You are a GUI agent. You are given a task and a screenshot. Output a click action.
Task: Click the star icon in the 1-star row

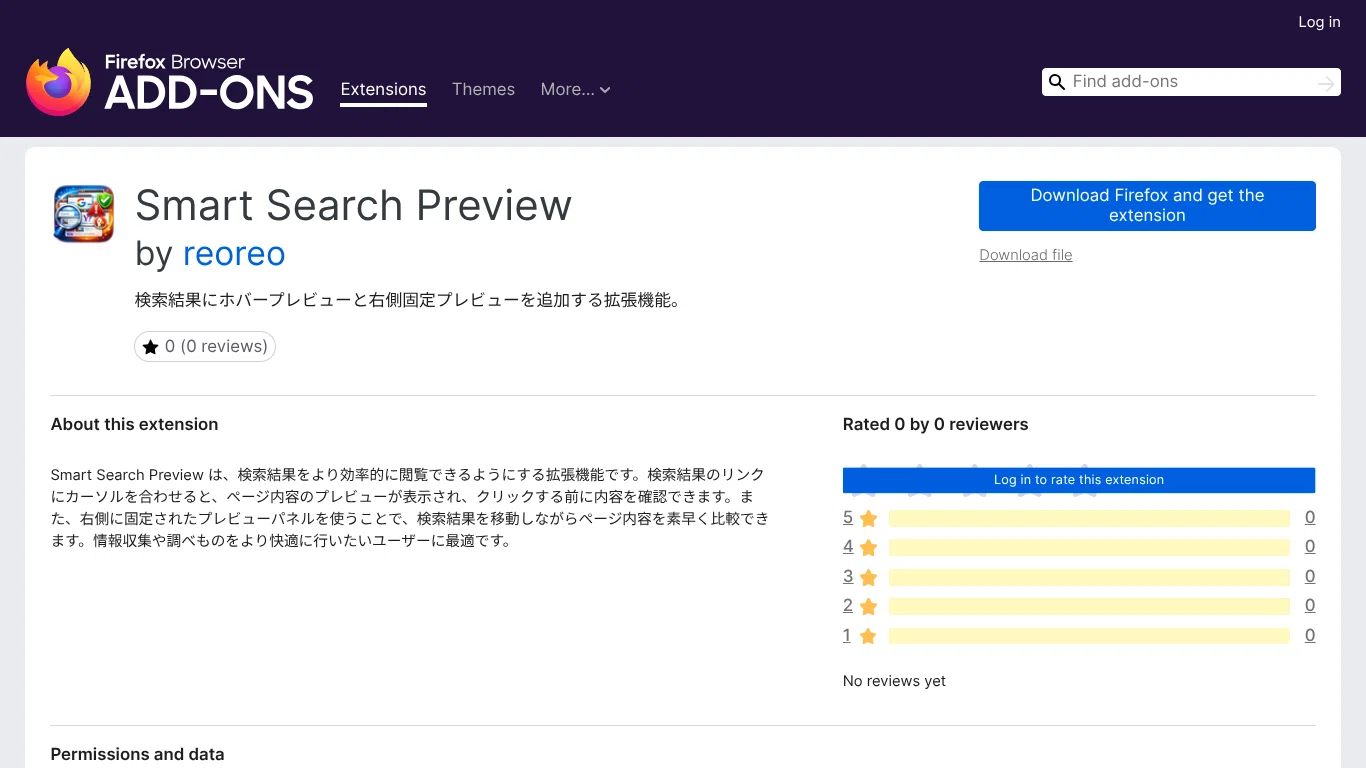coord(868,636)
